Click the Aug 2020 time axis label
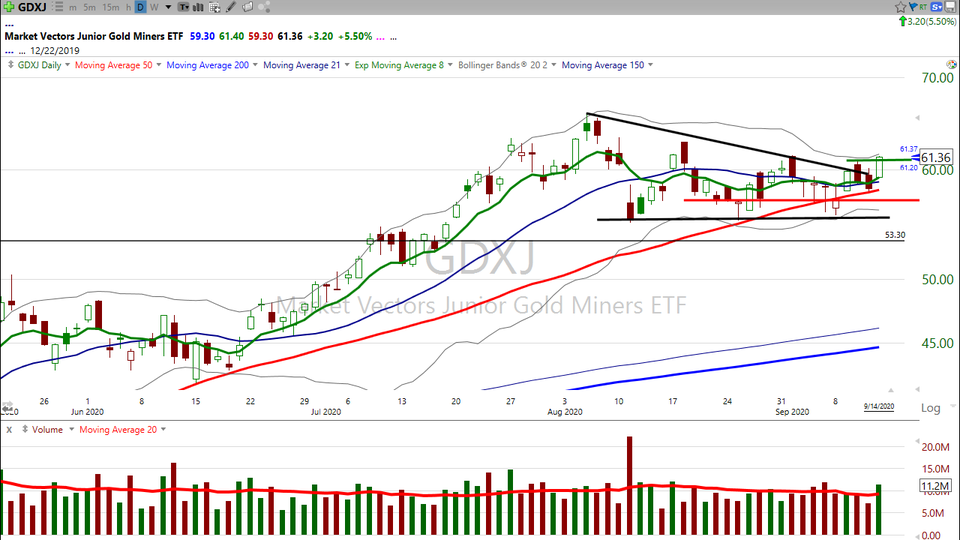The width and height of the screenshot is (960, 540). click(x=564, y=412)
